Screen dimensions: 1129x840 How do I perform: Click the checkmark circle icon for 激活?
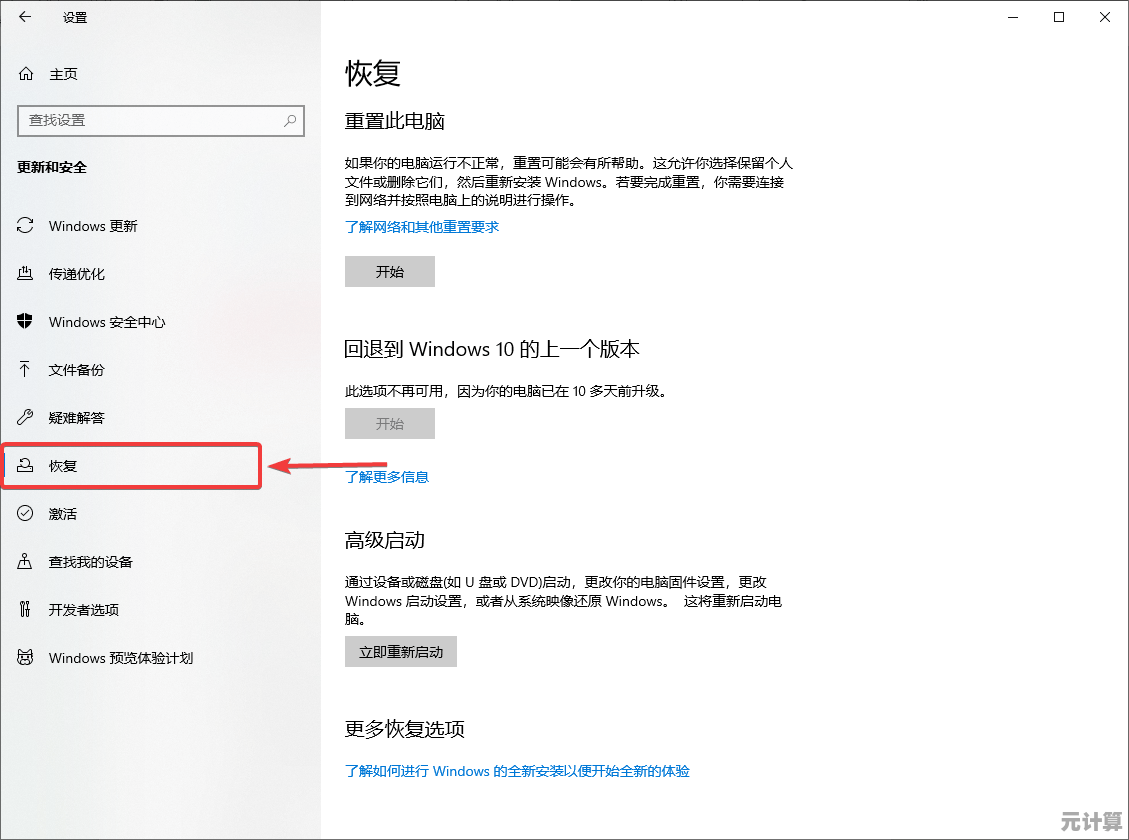pos(25,513)
